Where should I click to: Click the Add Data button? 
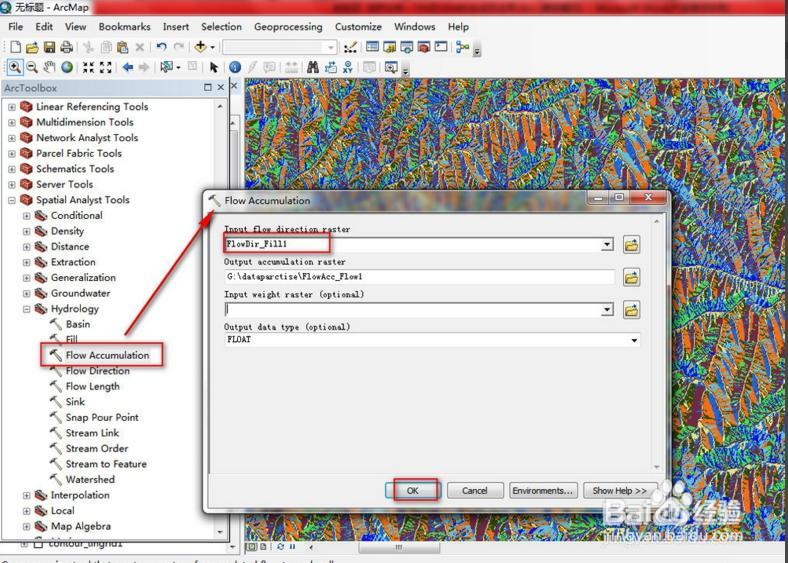coord(200,47)
